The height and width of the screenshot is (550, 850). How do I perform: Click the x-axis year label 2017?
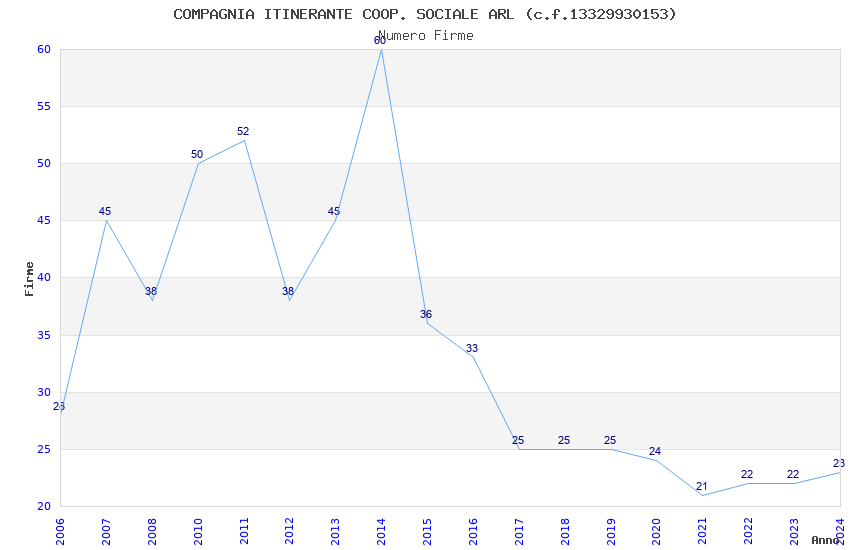tap(519, 531)
